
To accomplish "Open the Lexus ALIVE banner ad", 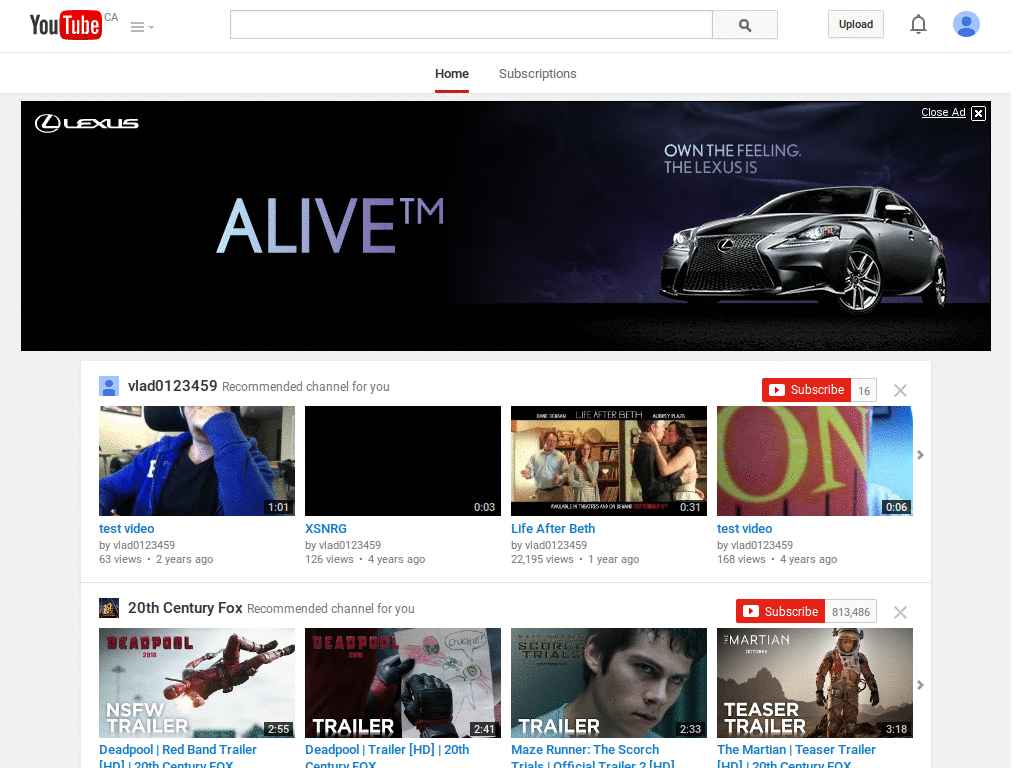I will (505, 226).
